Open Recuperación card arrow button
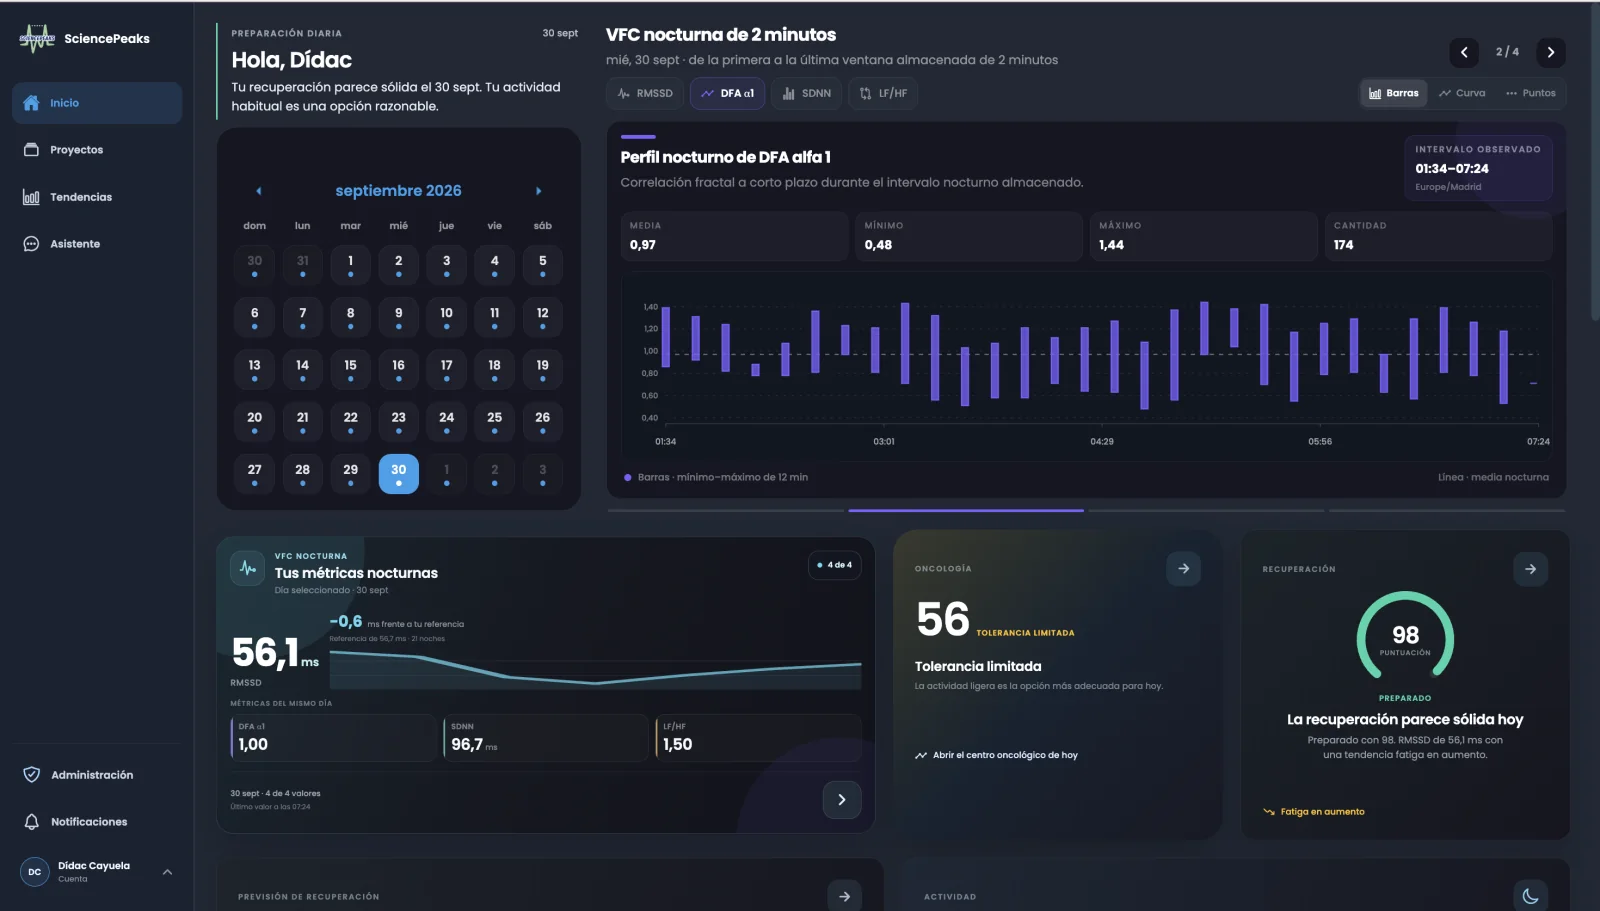 (x=1531, y=569)
